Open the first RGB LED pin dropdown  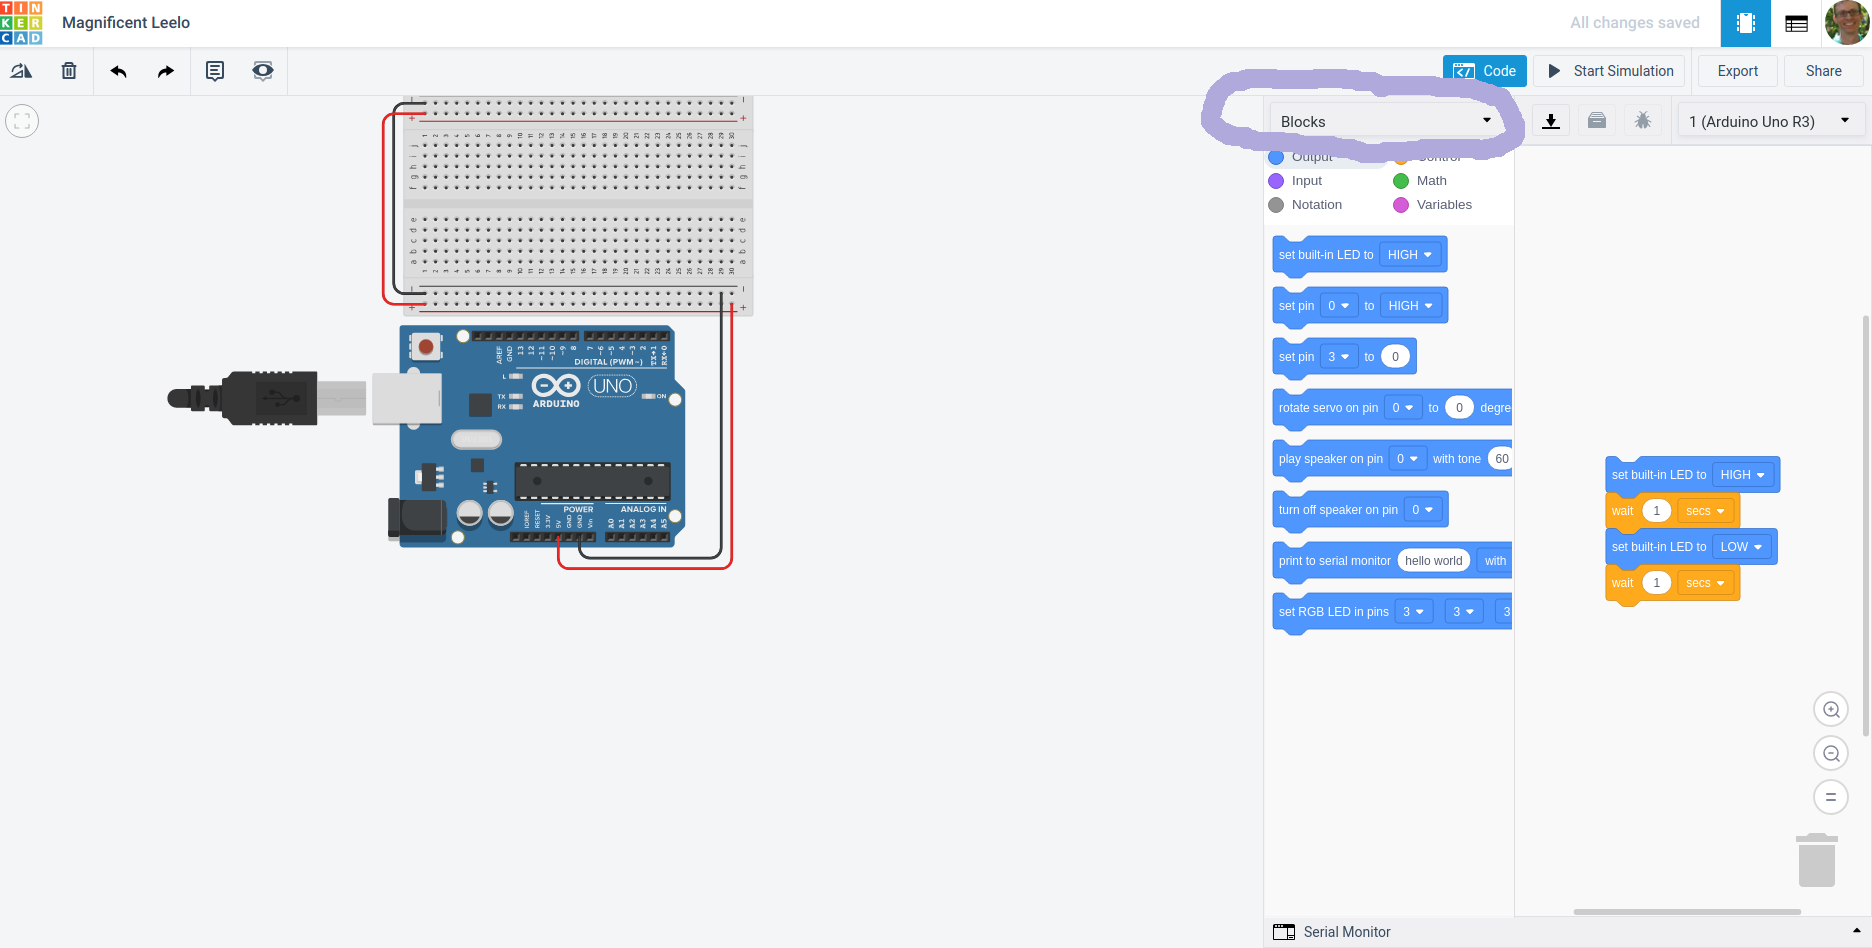coord(1414,612)
